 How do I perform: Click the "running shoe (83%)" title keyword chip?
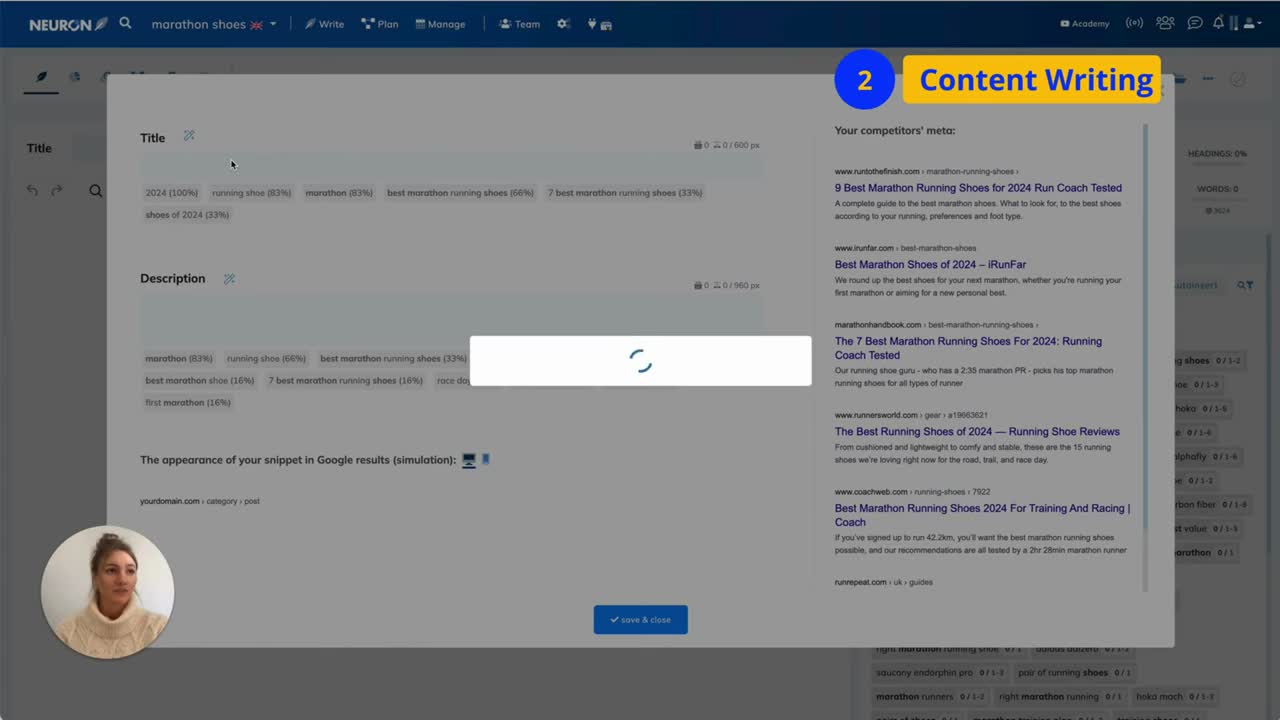pyautogui.click(x=251, y=192)
